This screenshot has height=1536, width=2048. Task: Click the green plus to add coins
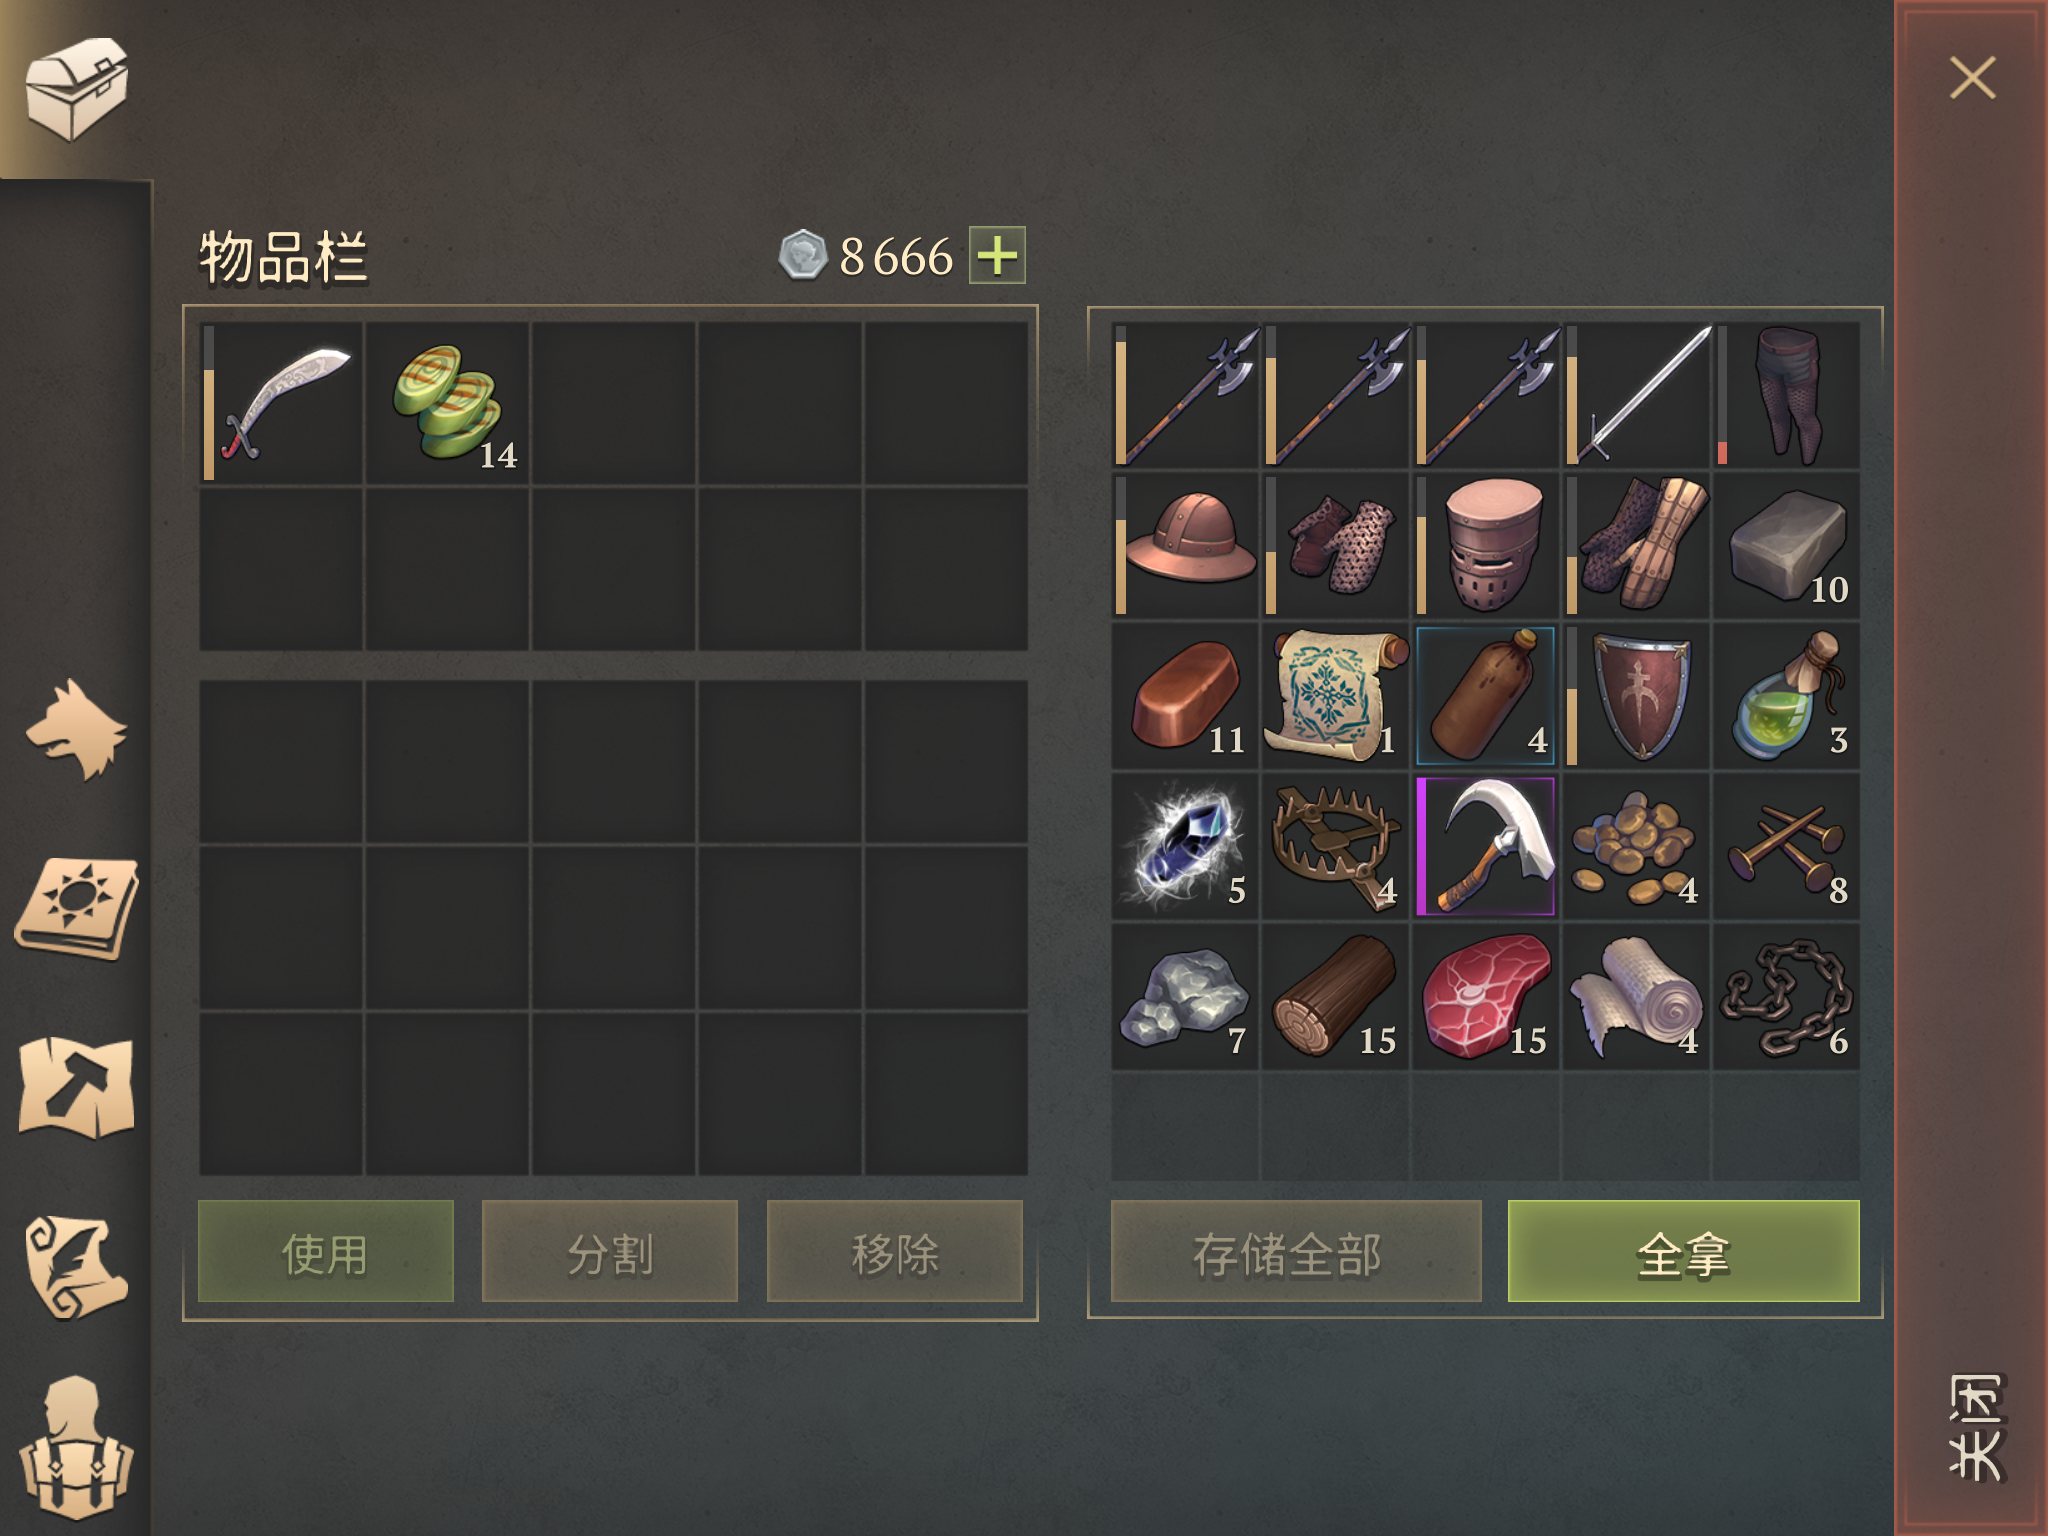click(997, 255)
